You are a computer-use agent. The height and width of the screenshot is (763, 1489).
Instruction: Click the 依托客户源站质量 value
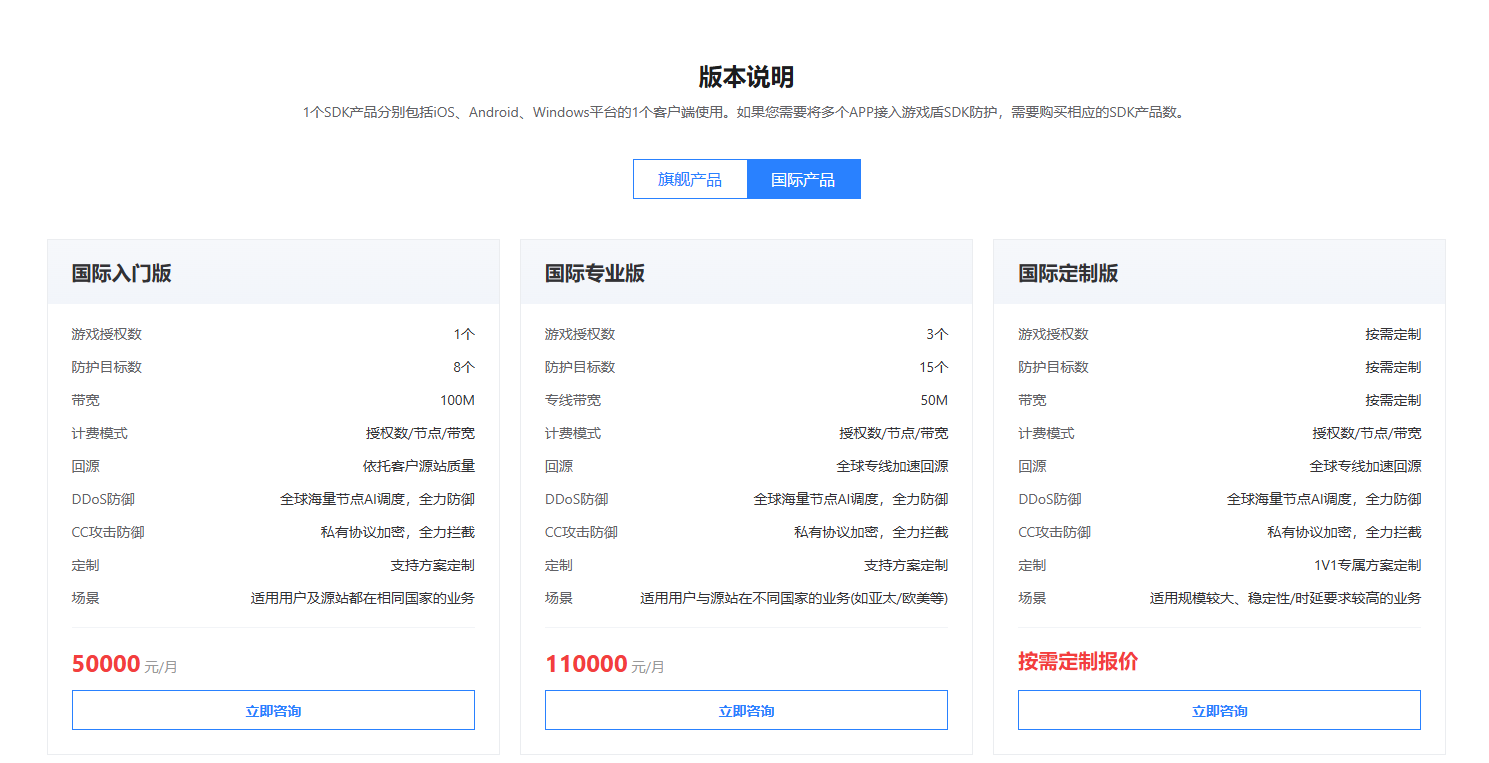point(418,467)
